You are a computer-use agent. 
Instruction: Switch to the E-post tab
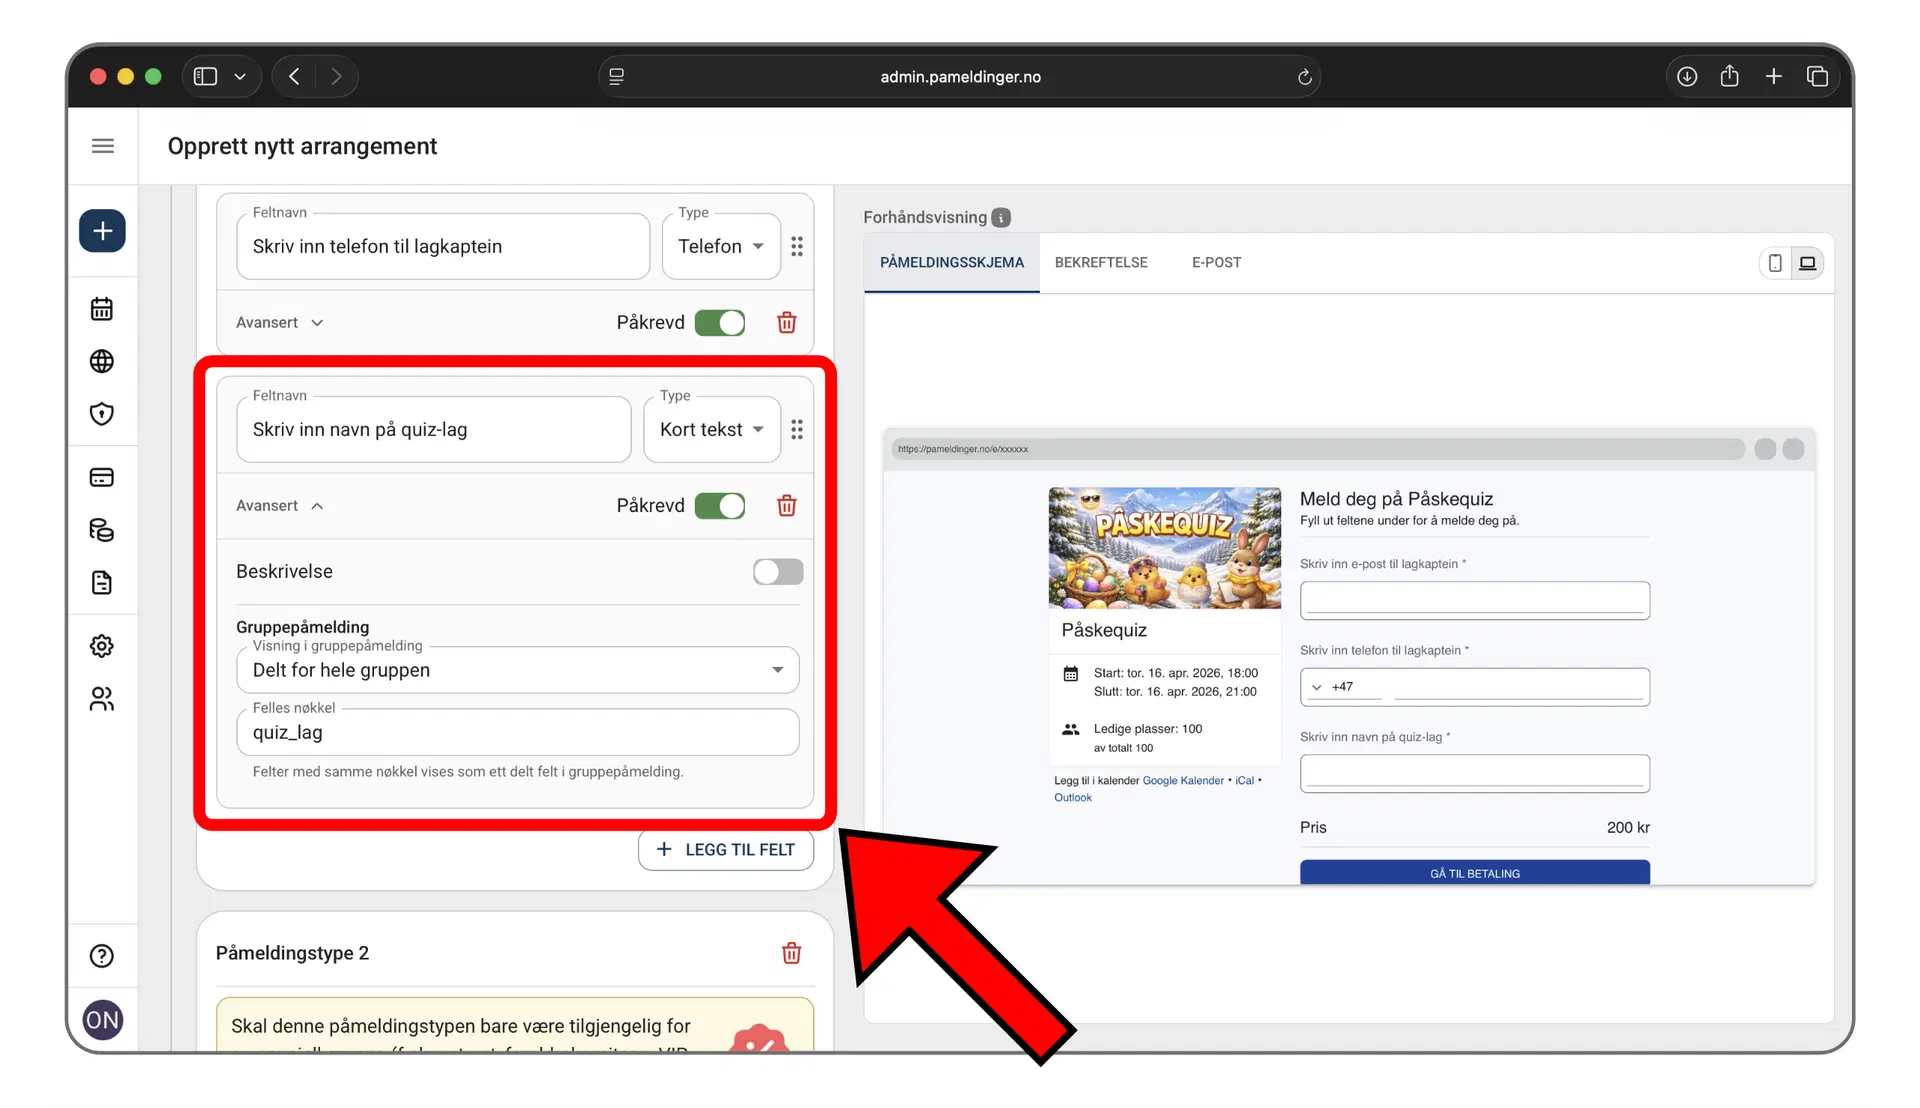[1216, 263]
